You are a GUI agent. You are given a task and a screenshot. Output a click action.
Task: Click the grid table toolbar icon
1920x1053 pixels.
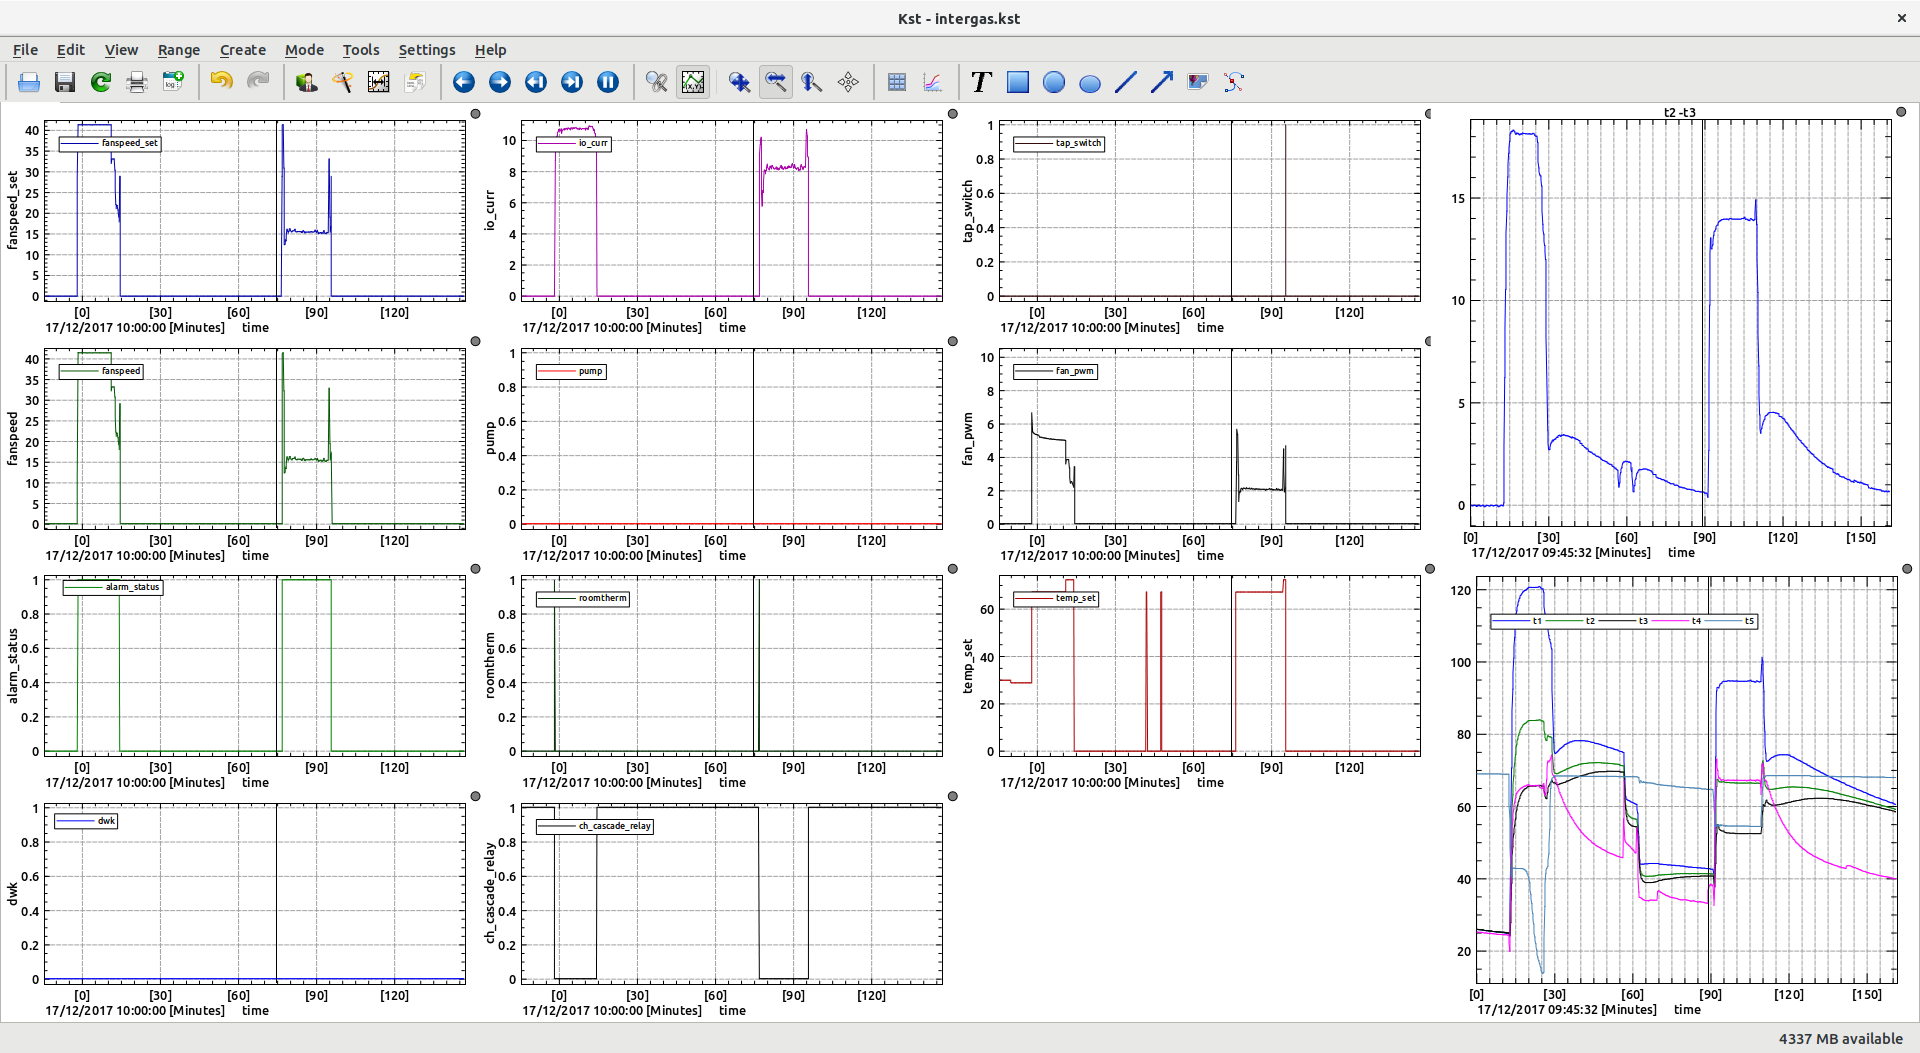coord(897,82)
